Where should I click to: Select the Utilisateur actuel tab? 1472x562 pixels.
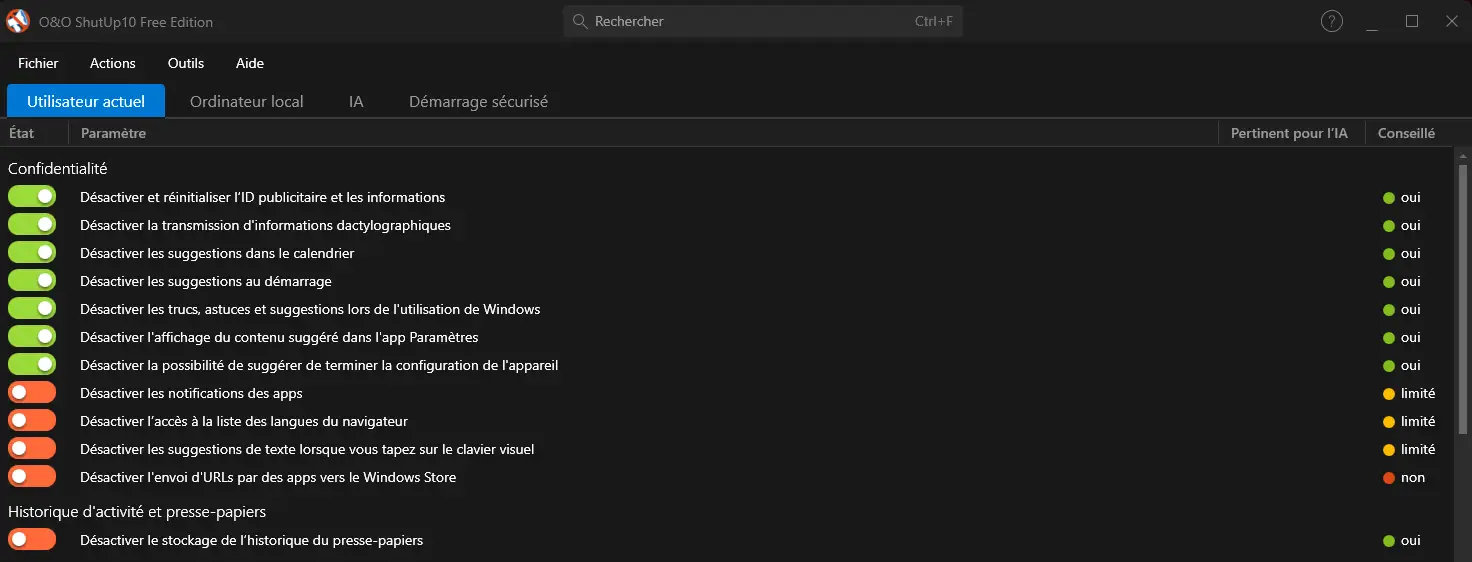[86, 101]
